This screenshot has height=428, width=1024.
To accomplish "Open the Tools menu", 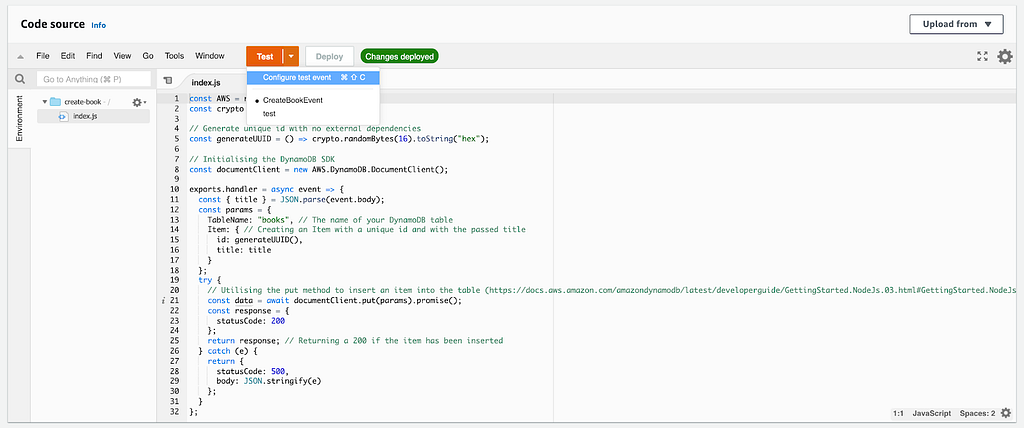I will tap(174, 56).
